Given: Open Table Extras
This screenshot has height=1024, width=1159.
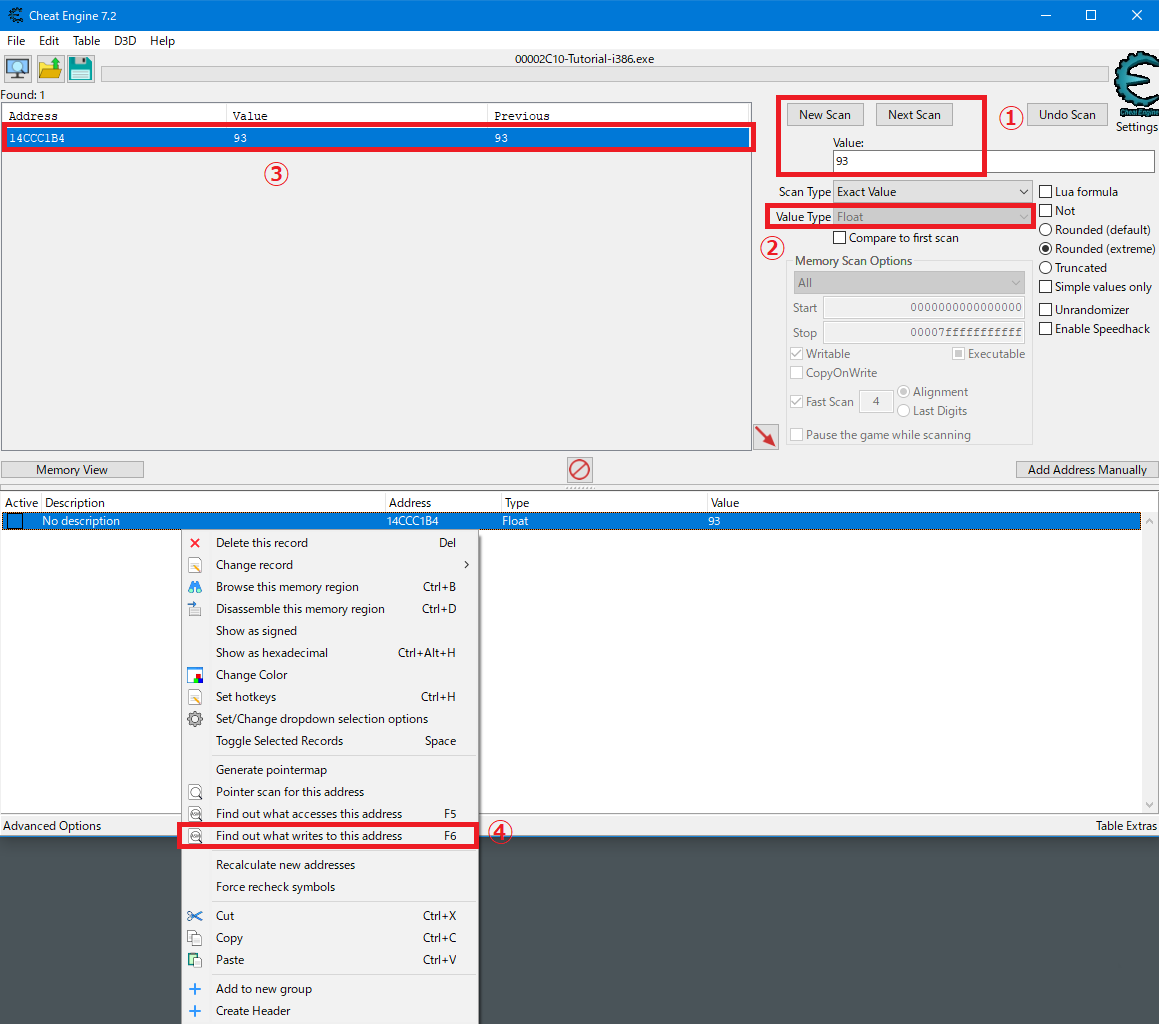Looking at the screenshot, I should tap(1126, 826).
